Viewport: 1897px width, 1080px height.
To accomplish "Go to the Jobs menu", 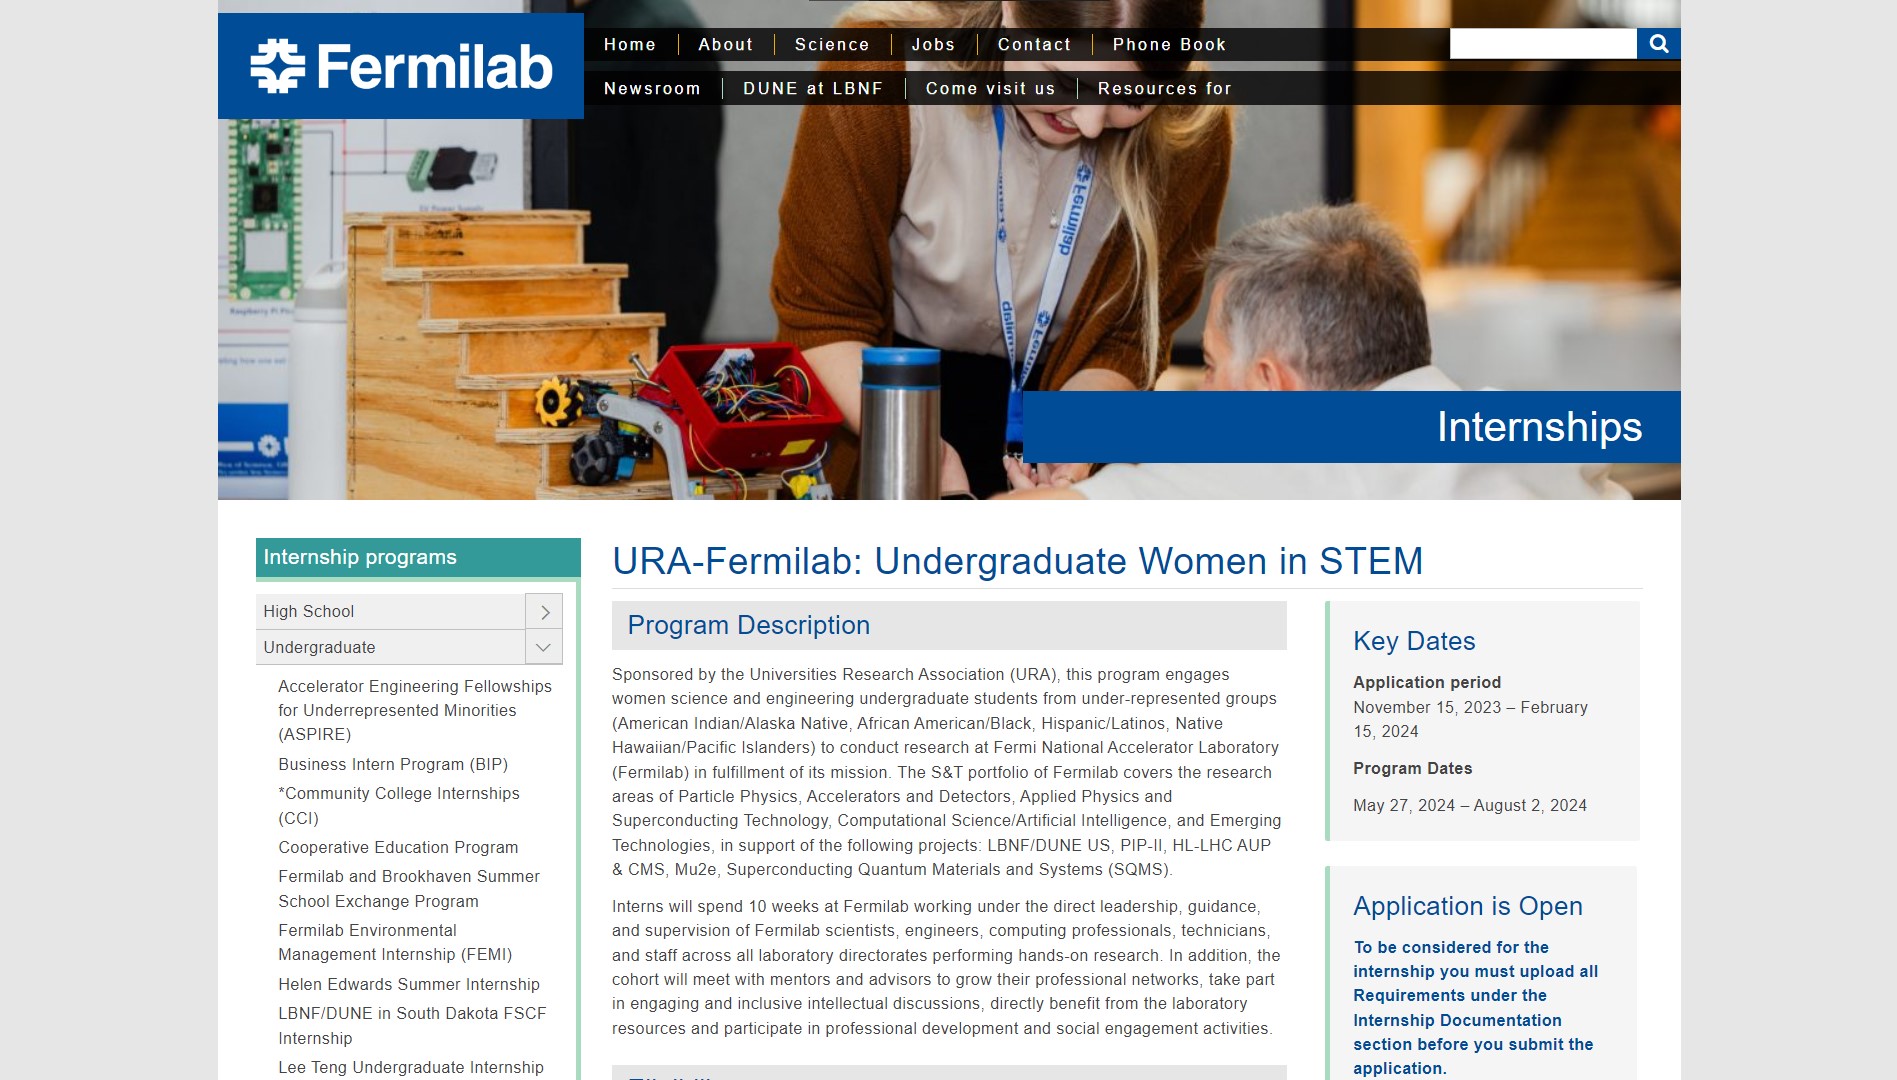I will pyautogui.click(x=932, y=45).
